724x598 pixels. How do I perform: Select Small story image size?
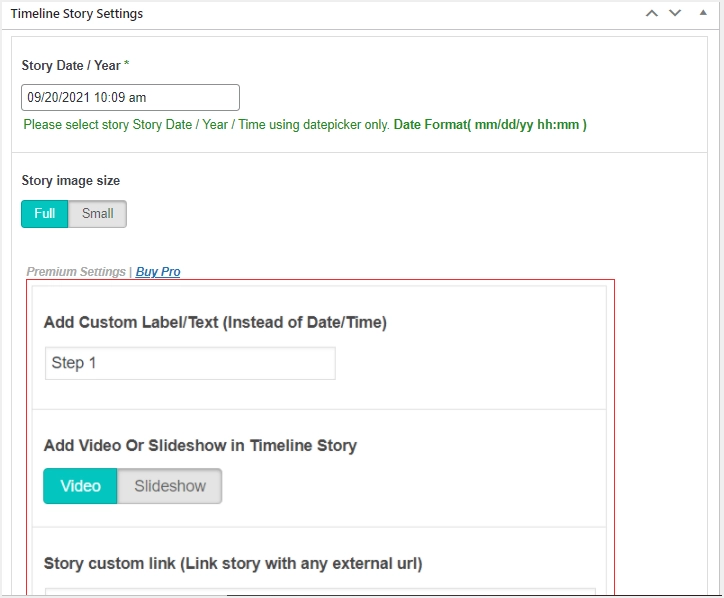[x=98, y=214]
